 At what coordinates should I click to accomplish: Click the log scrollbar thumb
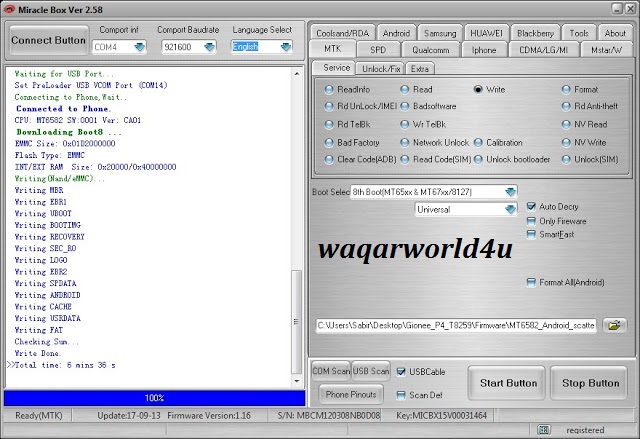coord(297,322)
